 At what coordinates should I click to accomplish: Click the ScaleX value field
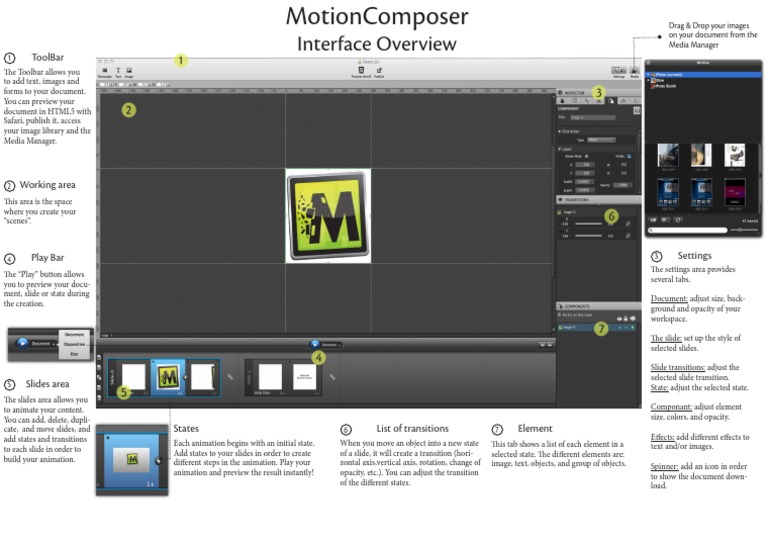point(585,182)
